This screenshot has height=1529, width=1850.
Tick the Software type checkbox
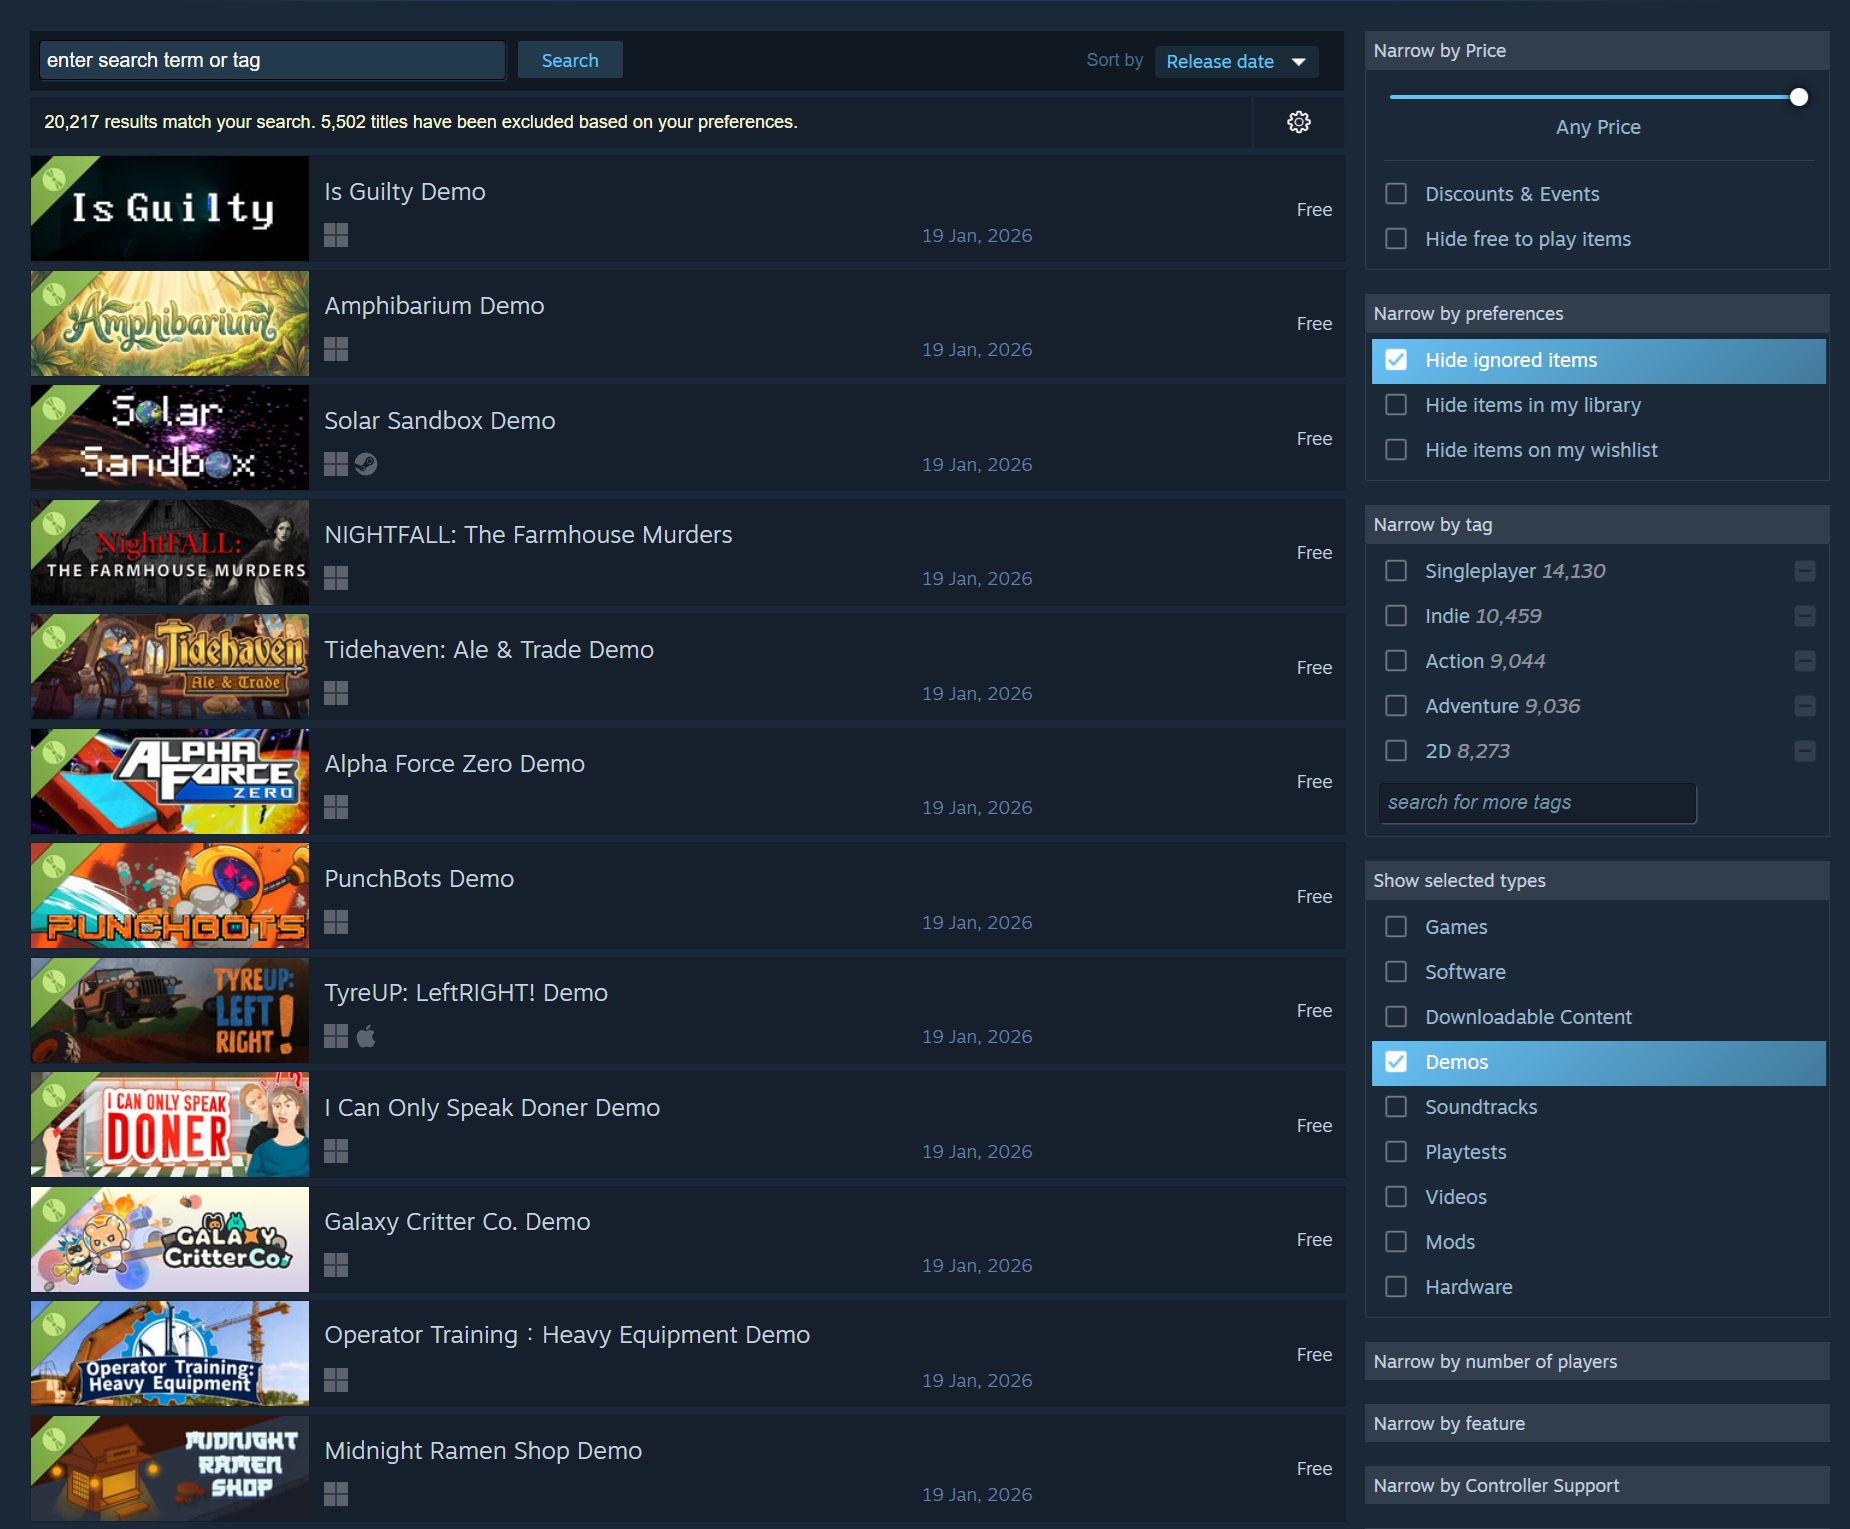1396,972
